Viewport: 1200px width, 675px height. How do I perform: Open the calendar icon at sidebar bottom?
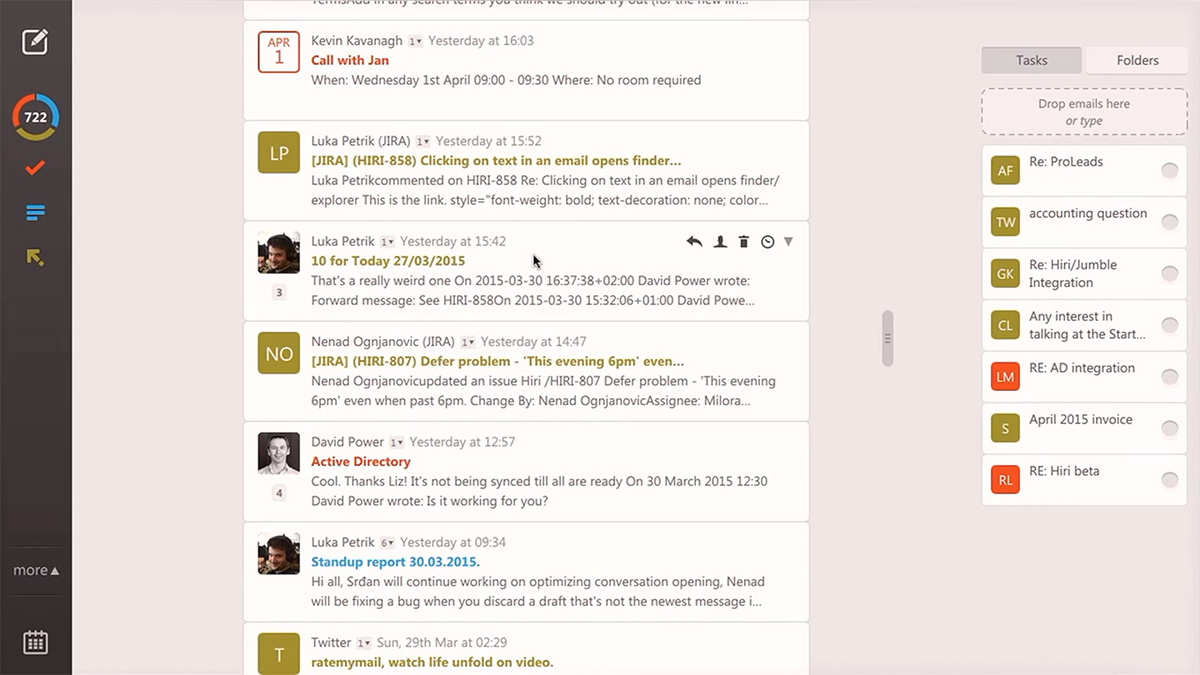pyautogui.click(x=35, y=642)
